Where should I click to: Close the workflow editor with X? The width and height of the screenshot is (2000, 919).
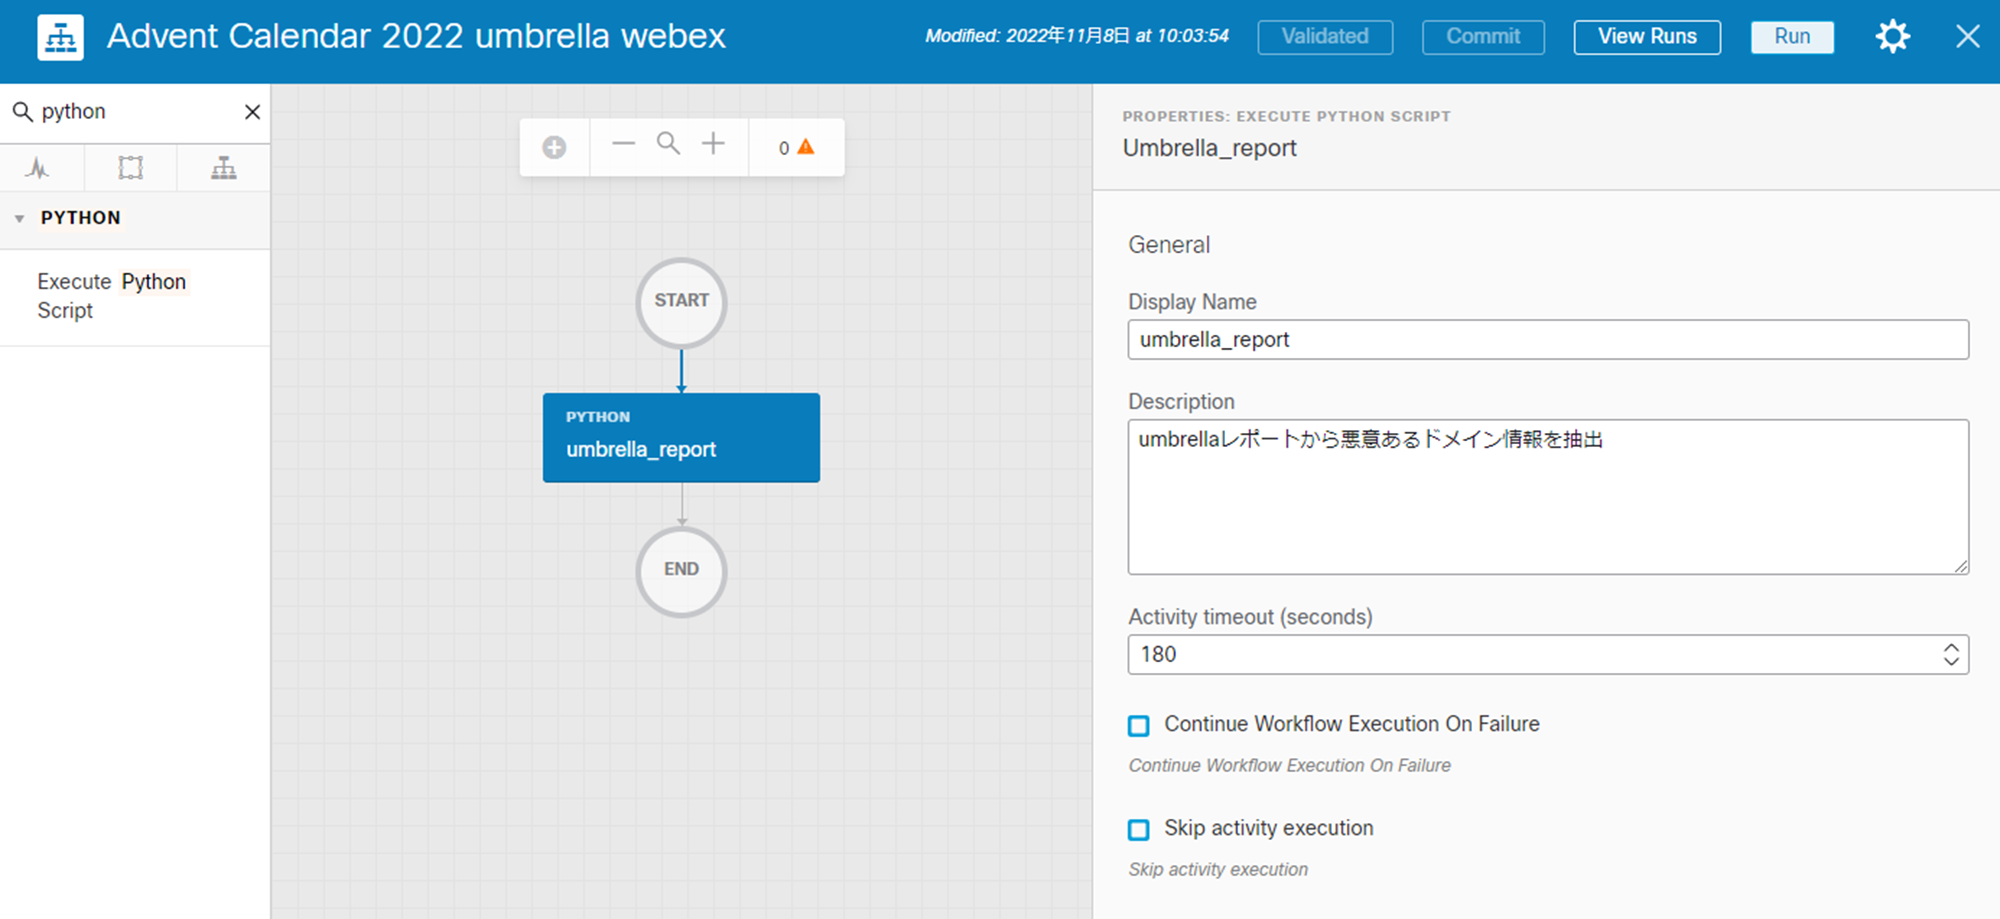[x=1967, y=37]
